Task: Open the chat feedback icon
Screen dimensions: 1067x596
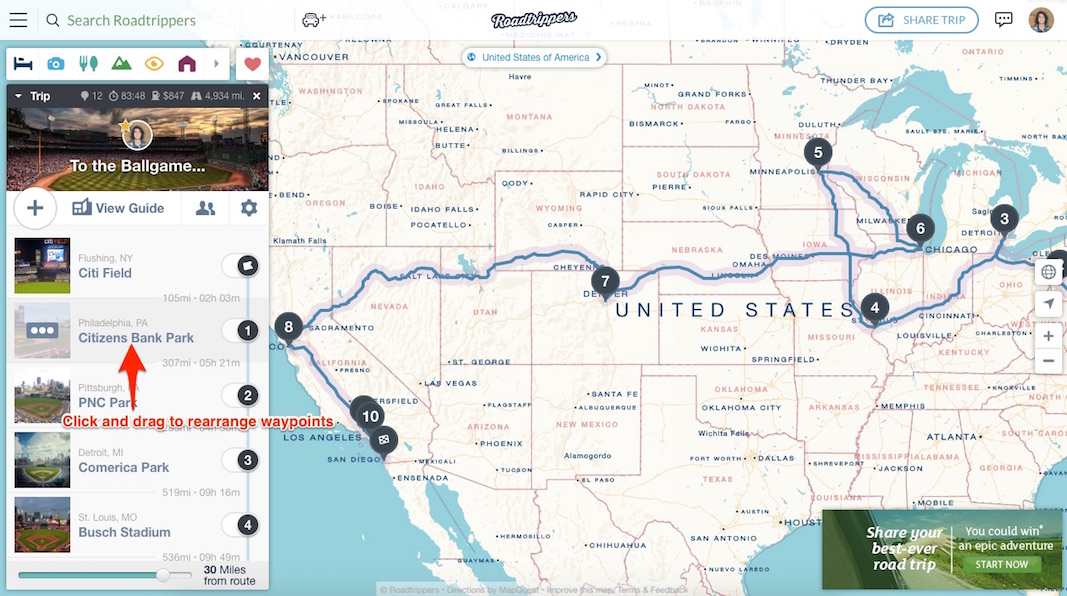Action: 1004,20
